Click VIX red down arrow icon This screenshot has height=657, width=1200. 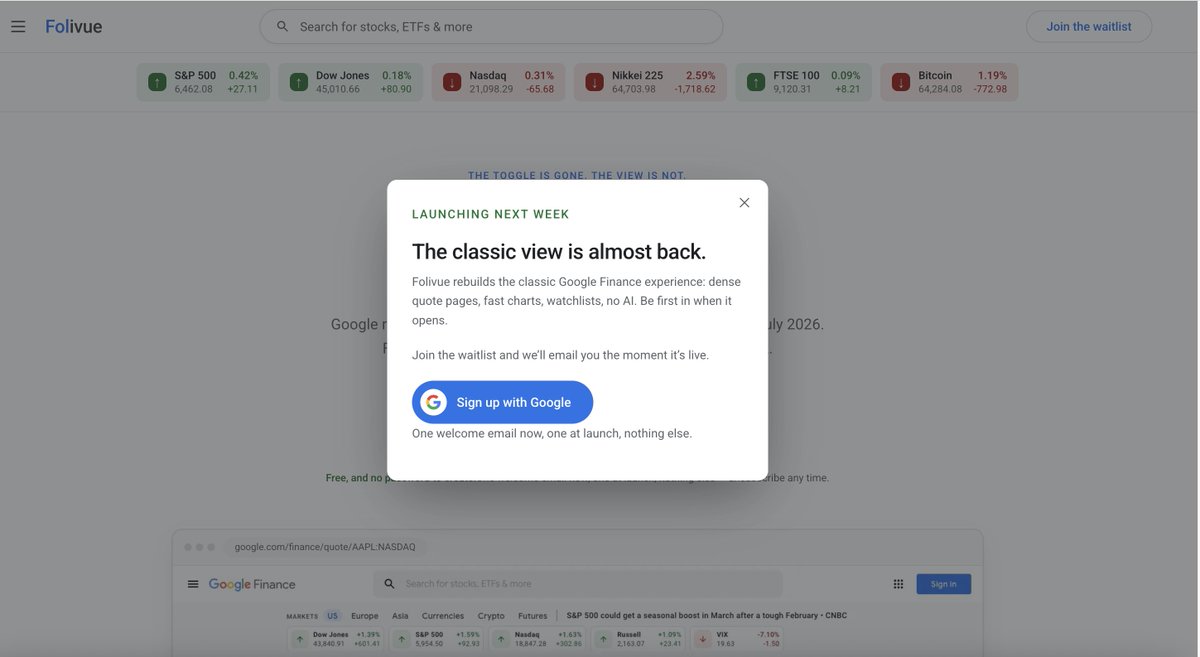[703, 639]
